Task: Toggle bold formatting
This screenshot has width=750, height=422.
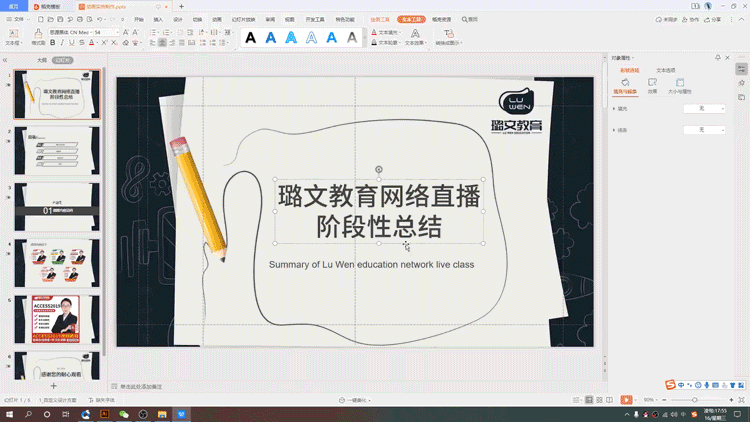Action: coord(53,43)
